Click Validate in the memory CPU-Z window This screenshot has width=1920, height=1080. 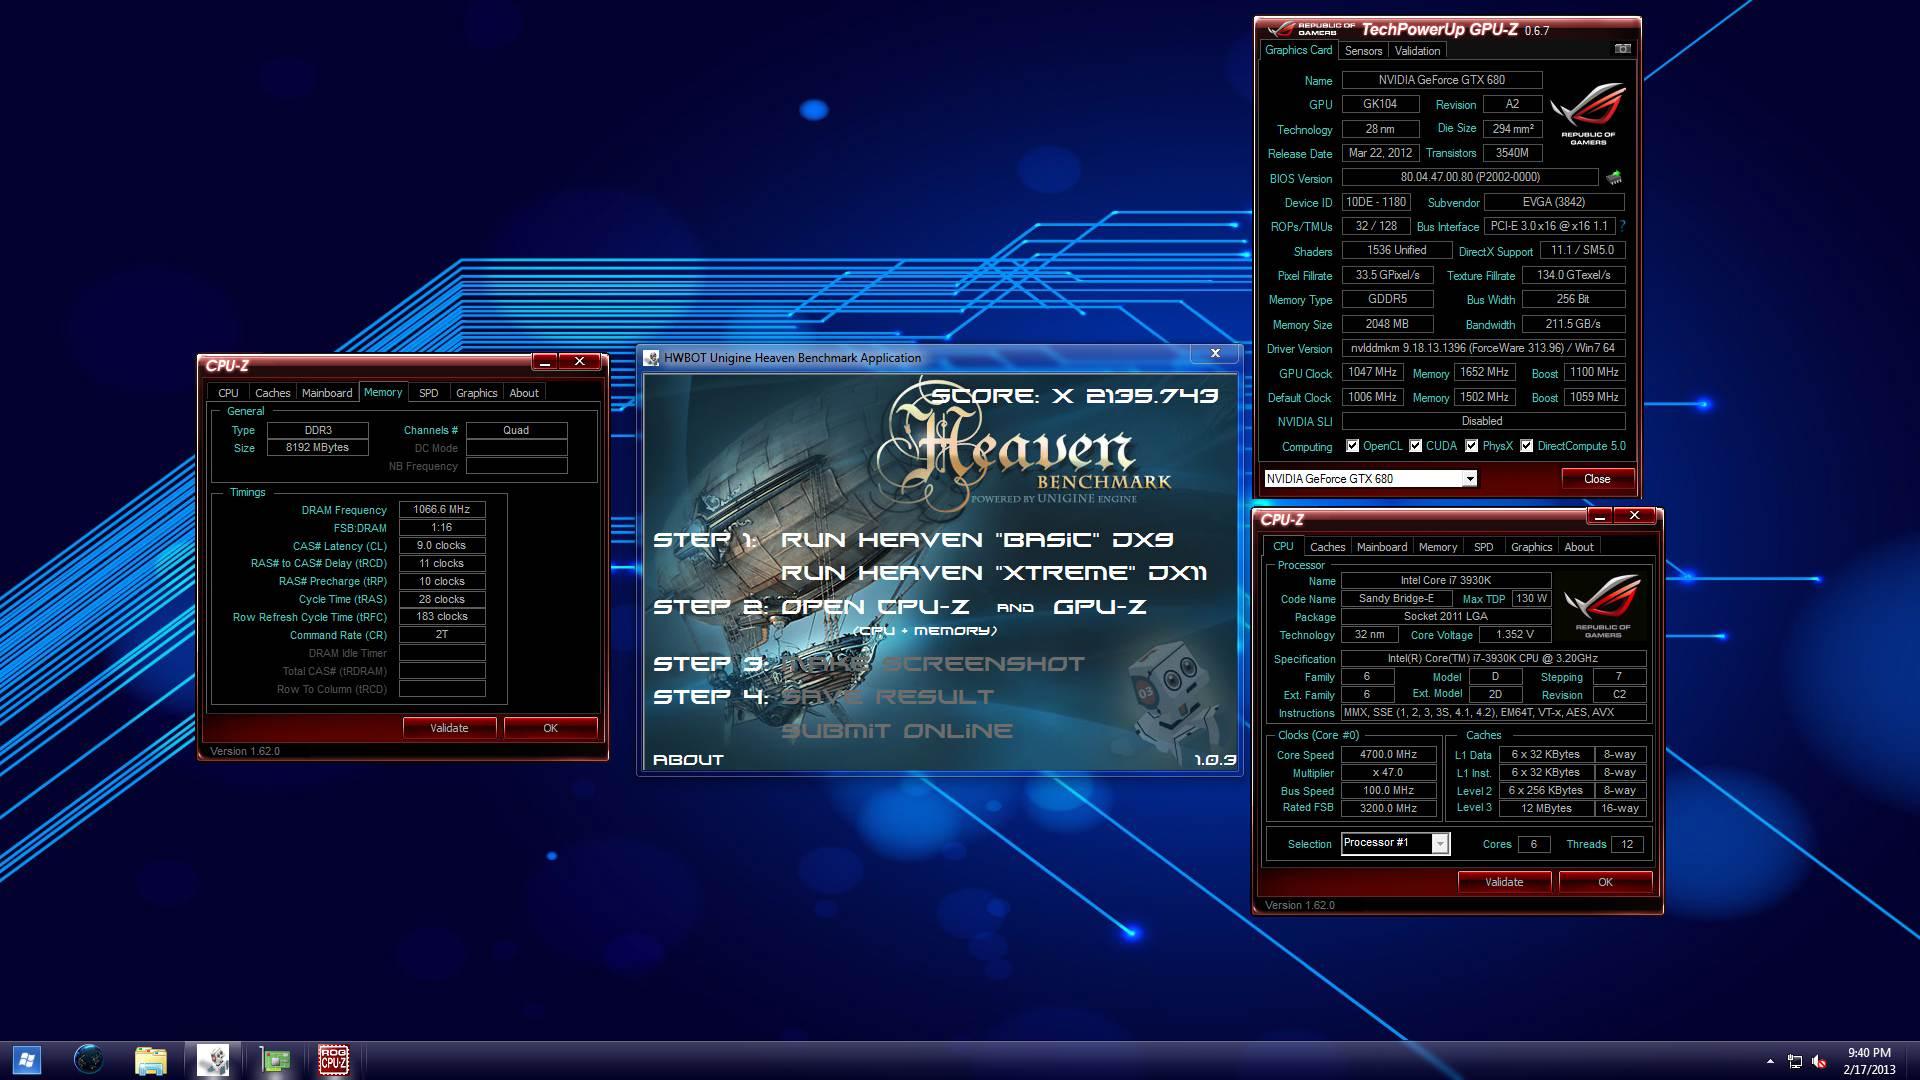[449, 728]
